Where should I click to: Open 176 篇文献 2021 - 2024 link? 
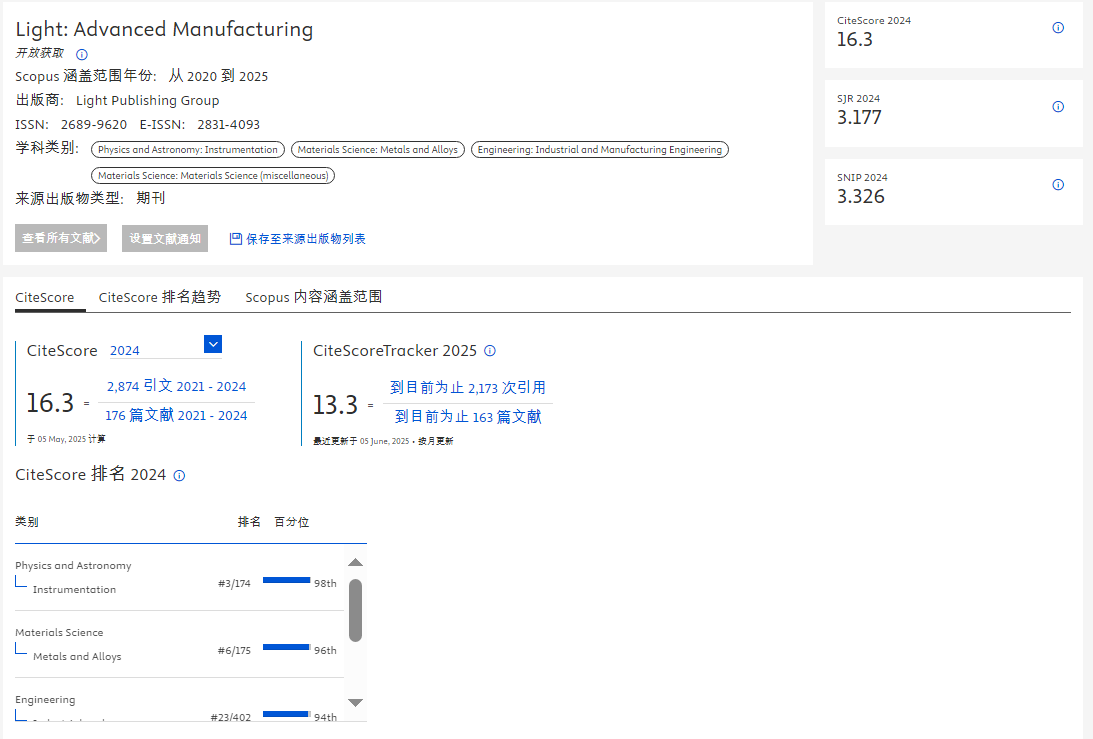pyautogui.click(x=176, y=416)
